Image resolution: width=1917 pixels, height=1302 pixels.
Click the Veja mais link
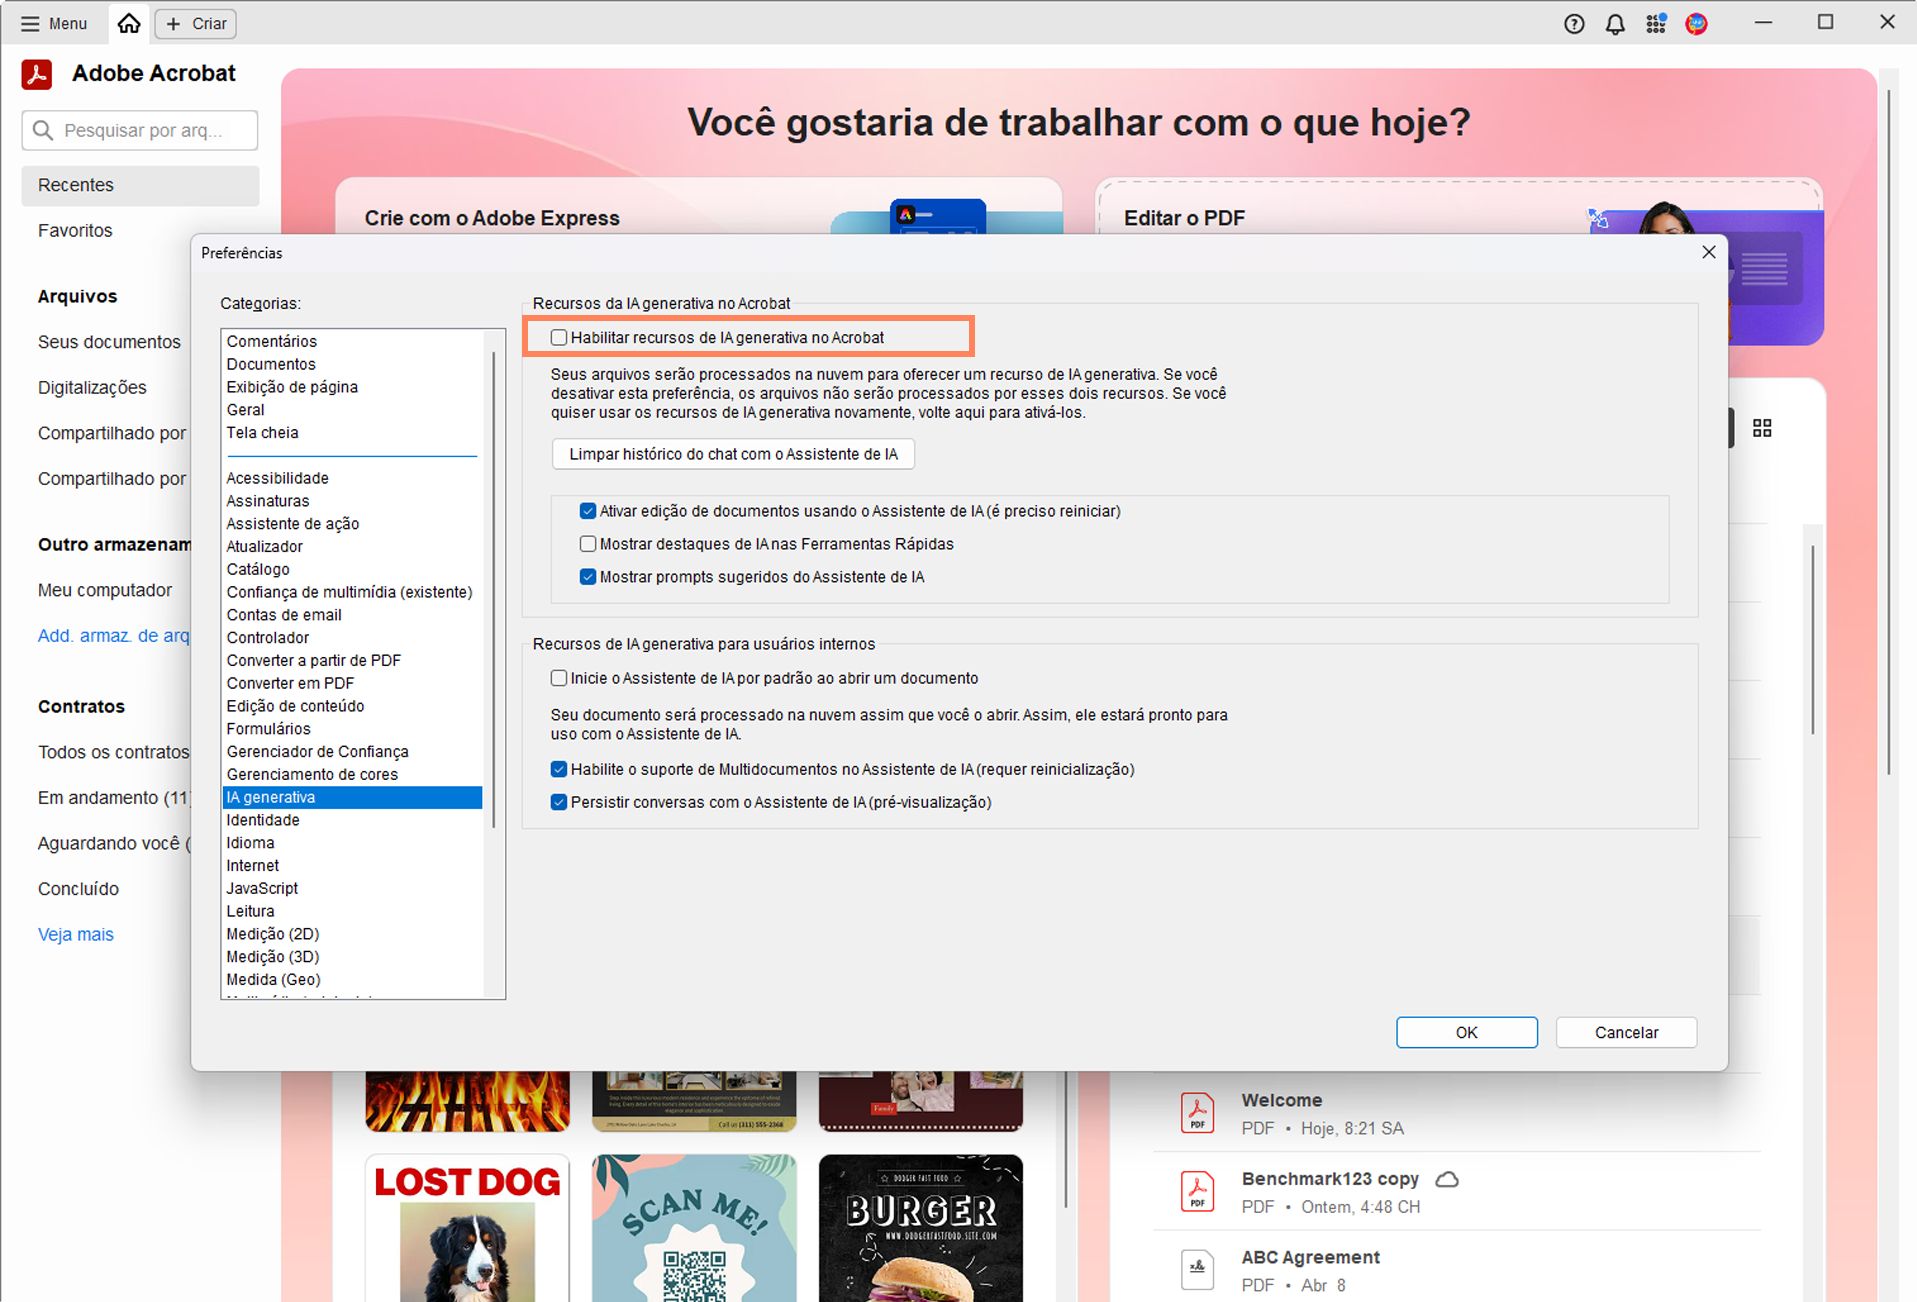pos(76,935)
